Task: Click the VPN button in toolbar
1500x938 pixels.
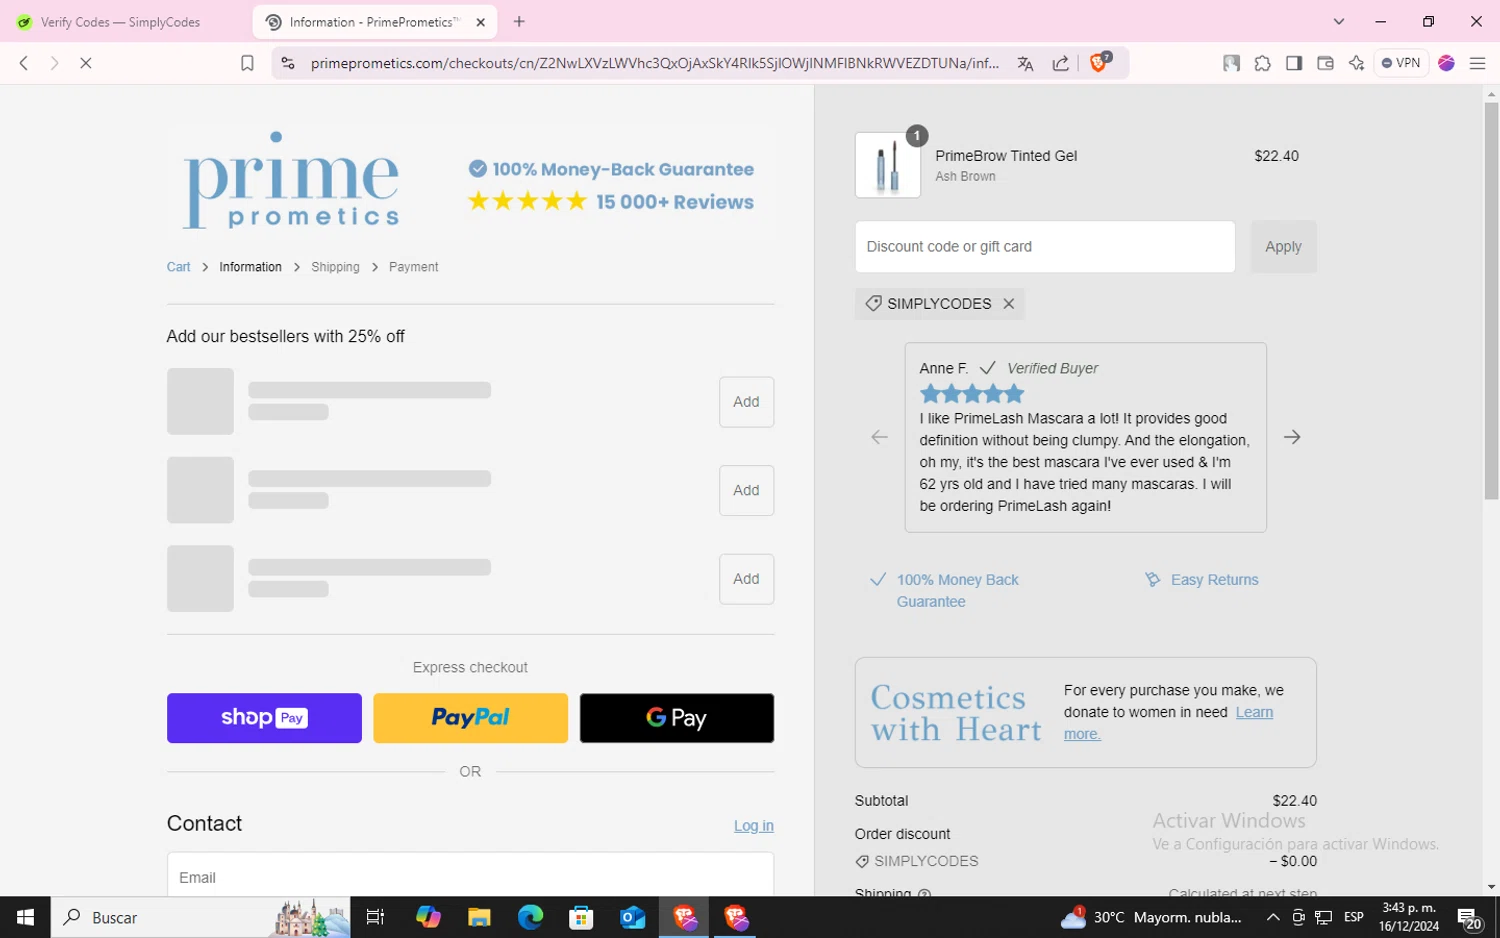Action: click(1401, 63)
